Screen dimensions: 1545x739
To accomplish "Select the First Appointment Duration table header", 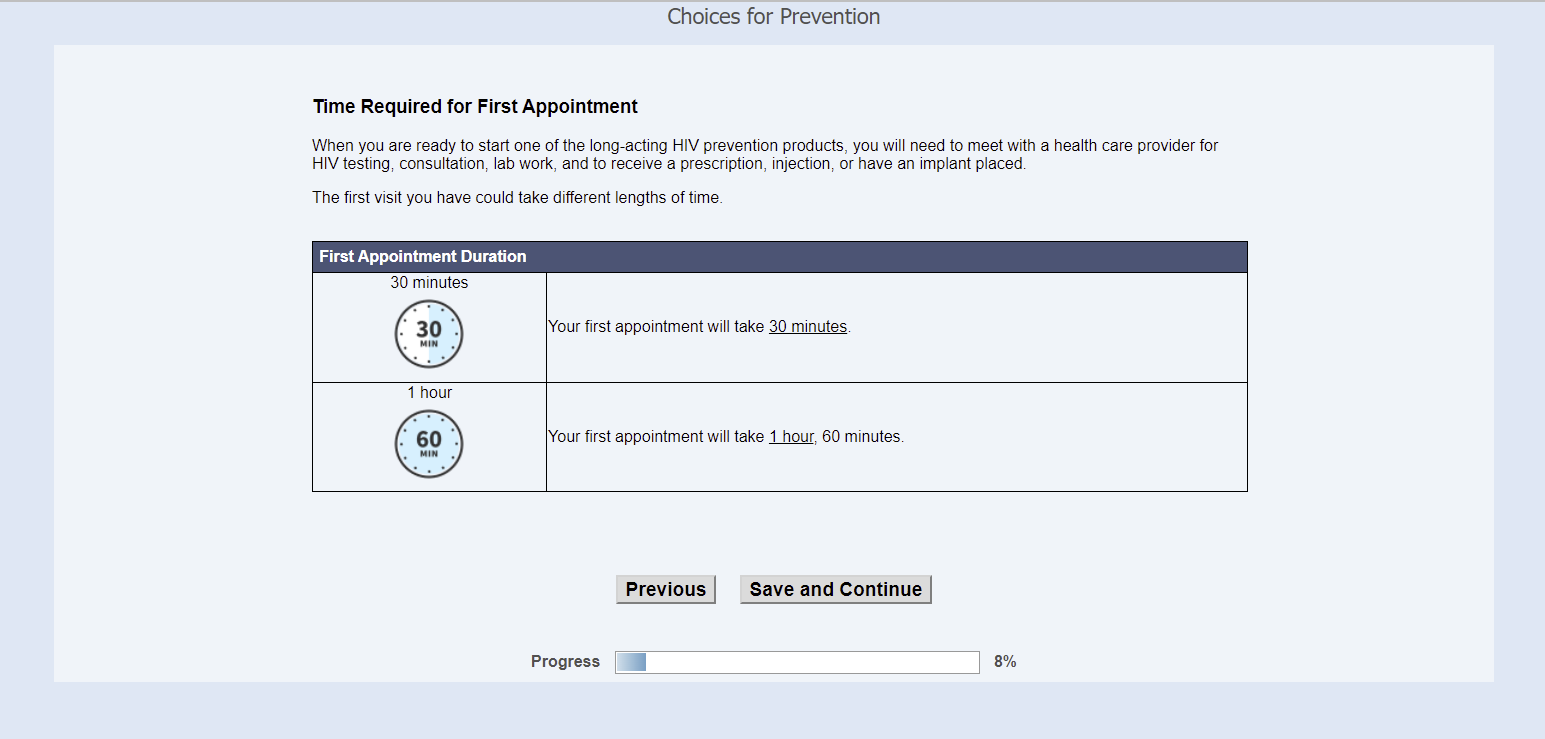I will pos(422,257).
